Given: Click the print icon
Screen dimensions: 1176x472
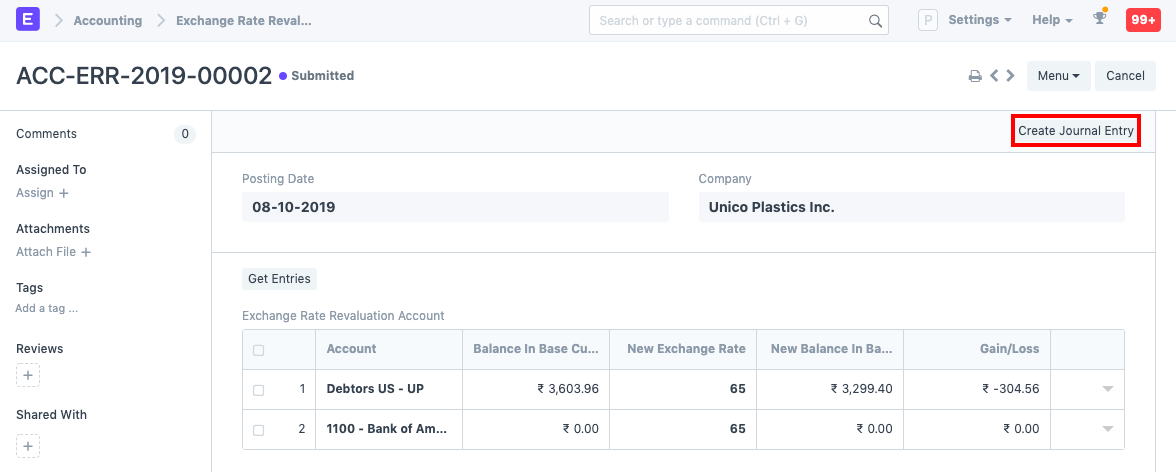Looking at the screenshot, I should coord(974,76).
